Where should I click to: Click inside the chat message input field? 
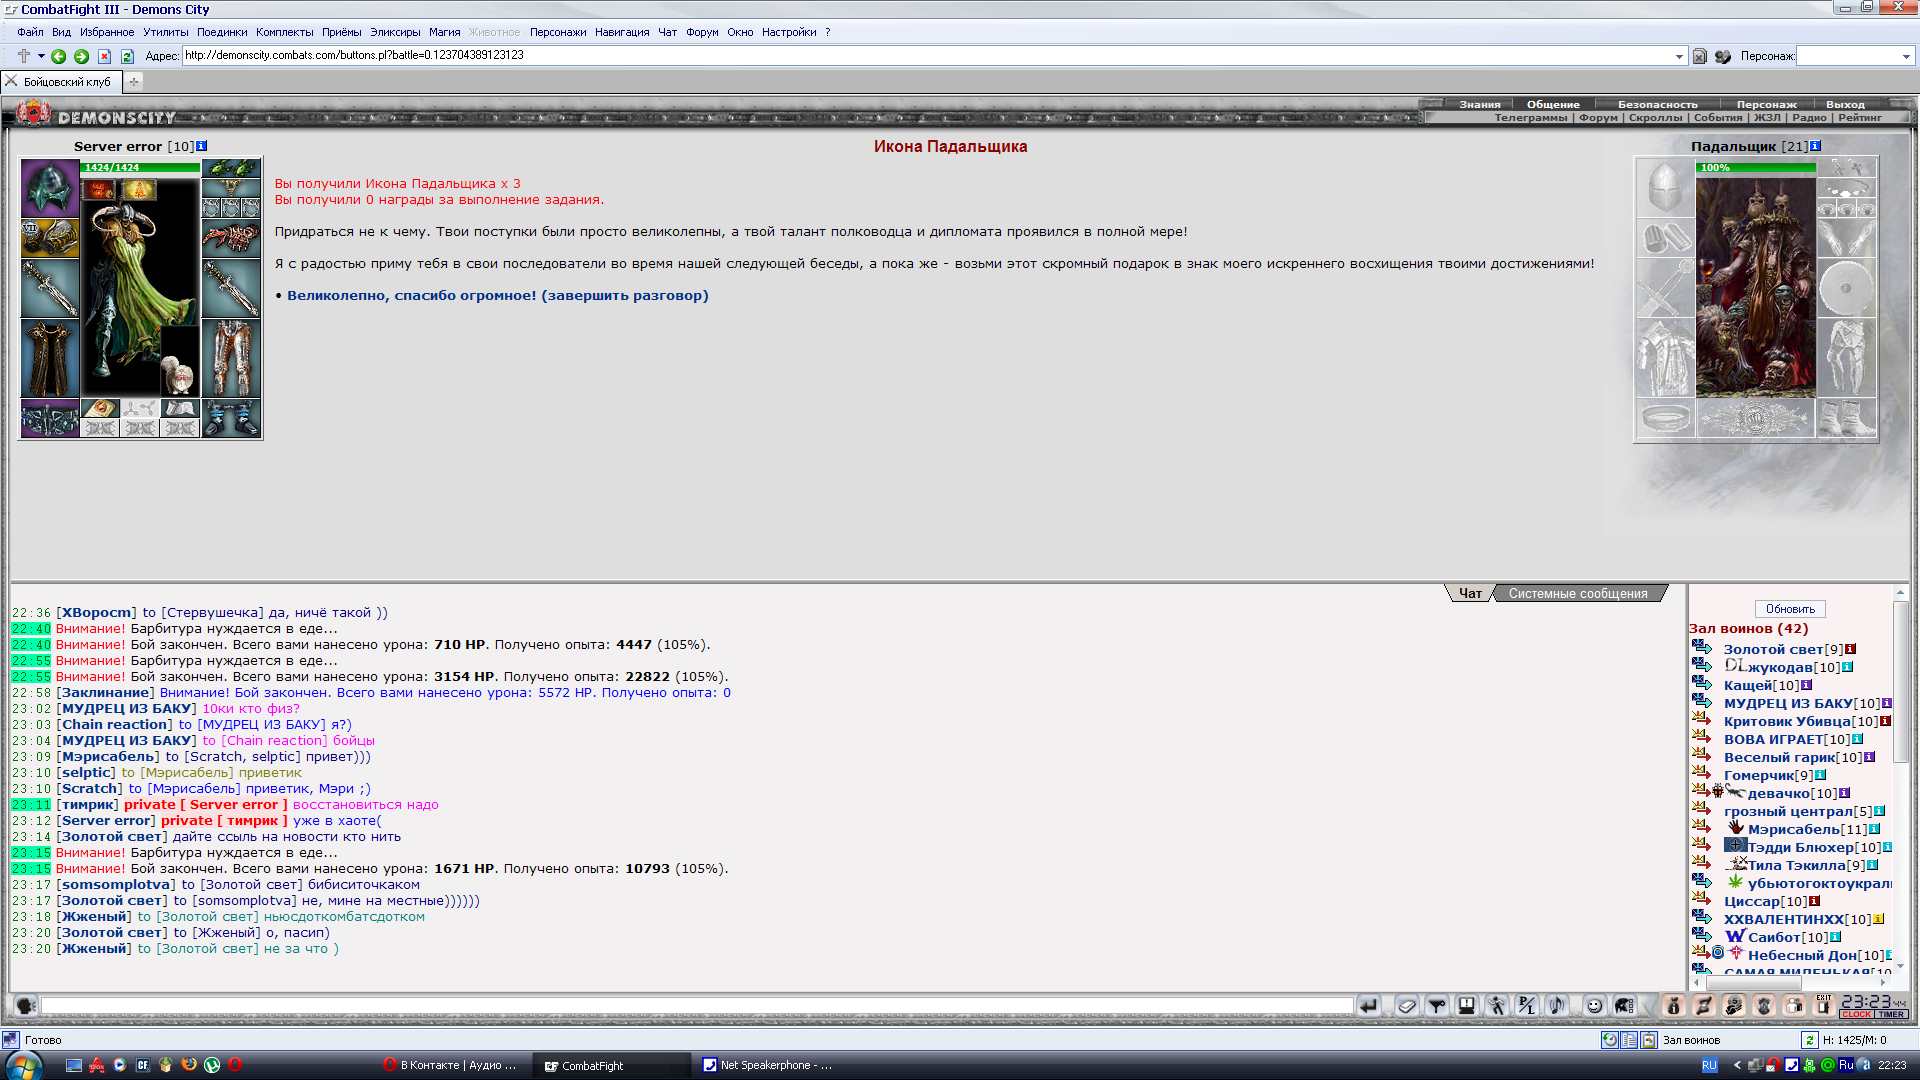696,1006
